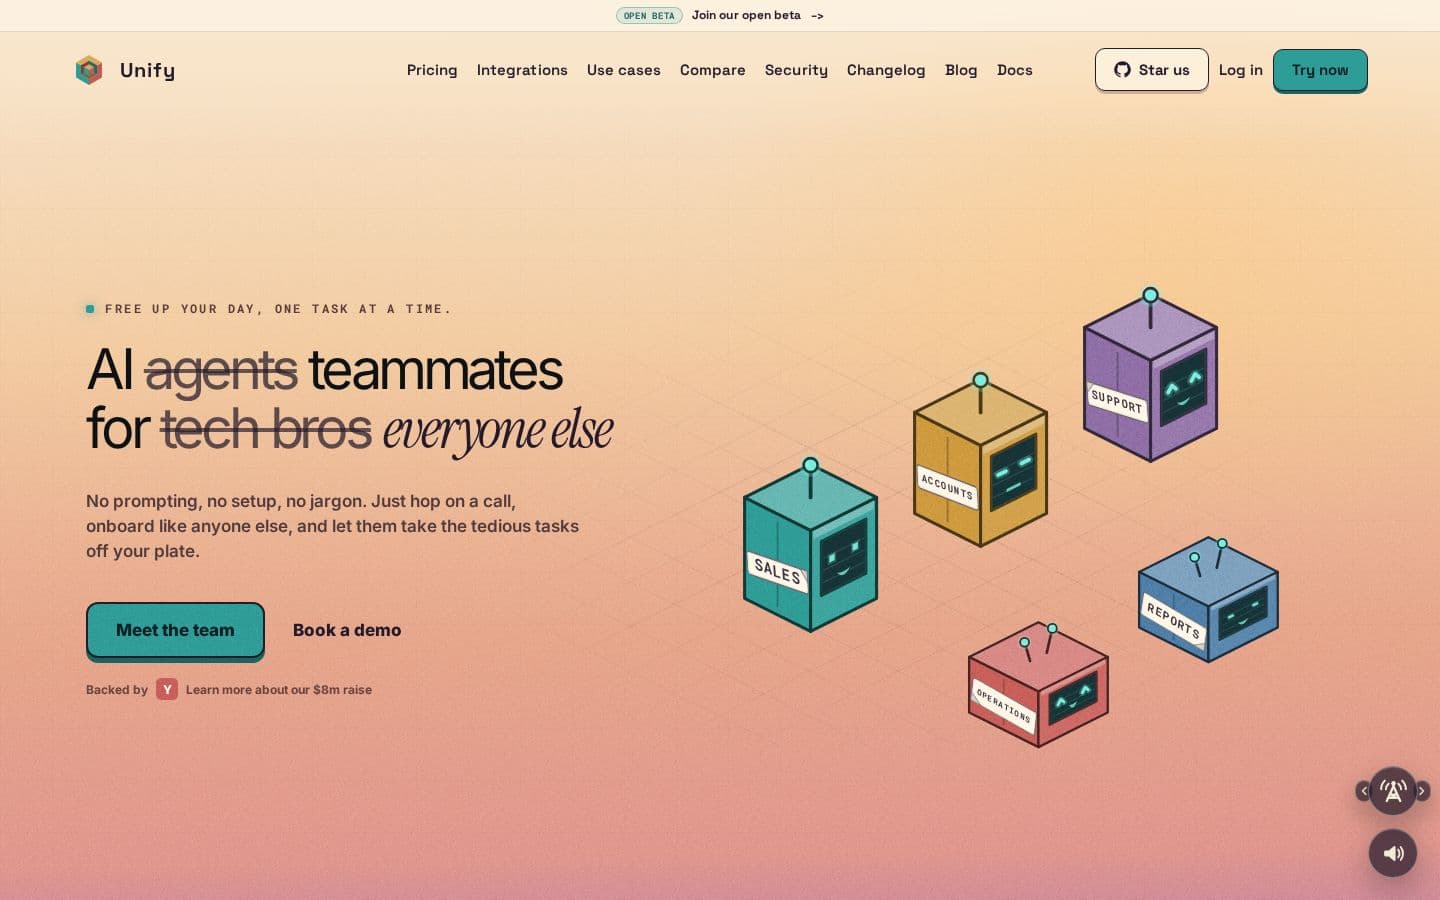Open the Docs link
Screen dimensions: 1440x900
click(1015, 70)
